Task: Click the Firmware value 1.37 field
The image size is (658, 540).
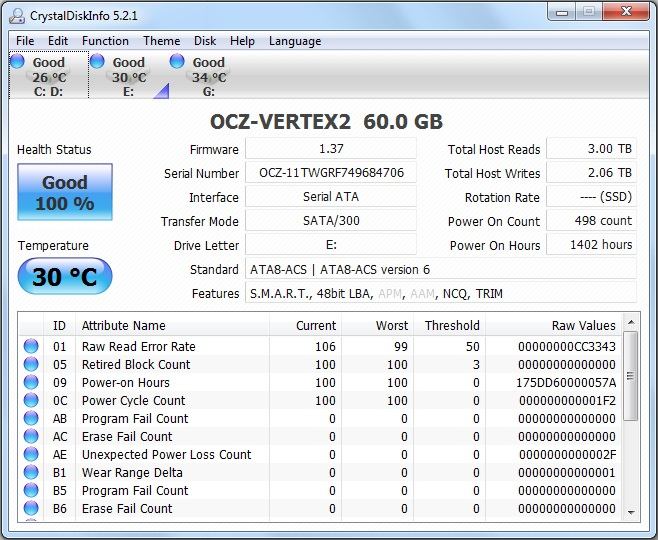Action: pos(331,149)
